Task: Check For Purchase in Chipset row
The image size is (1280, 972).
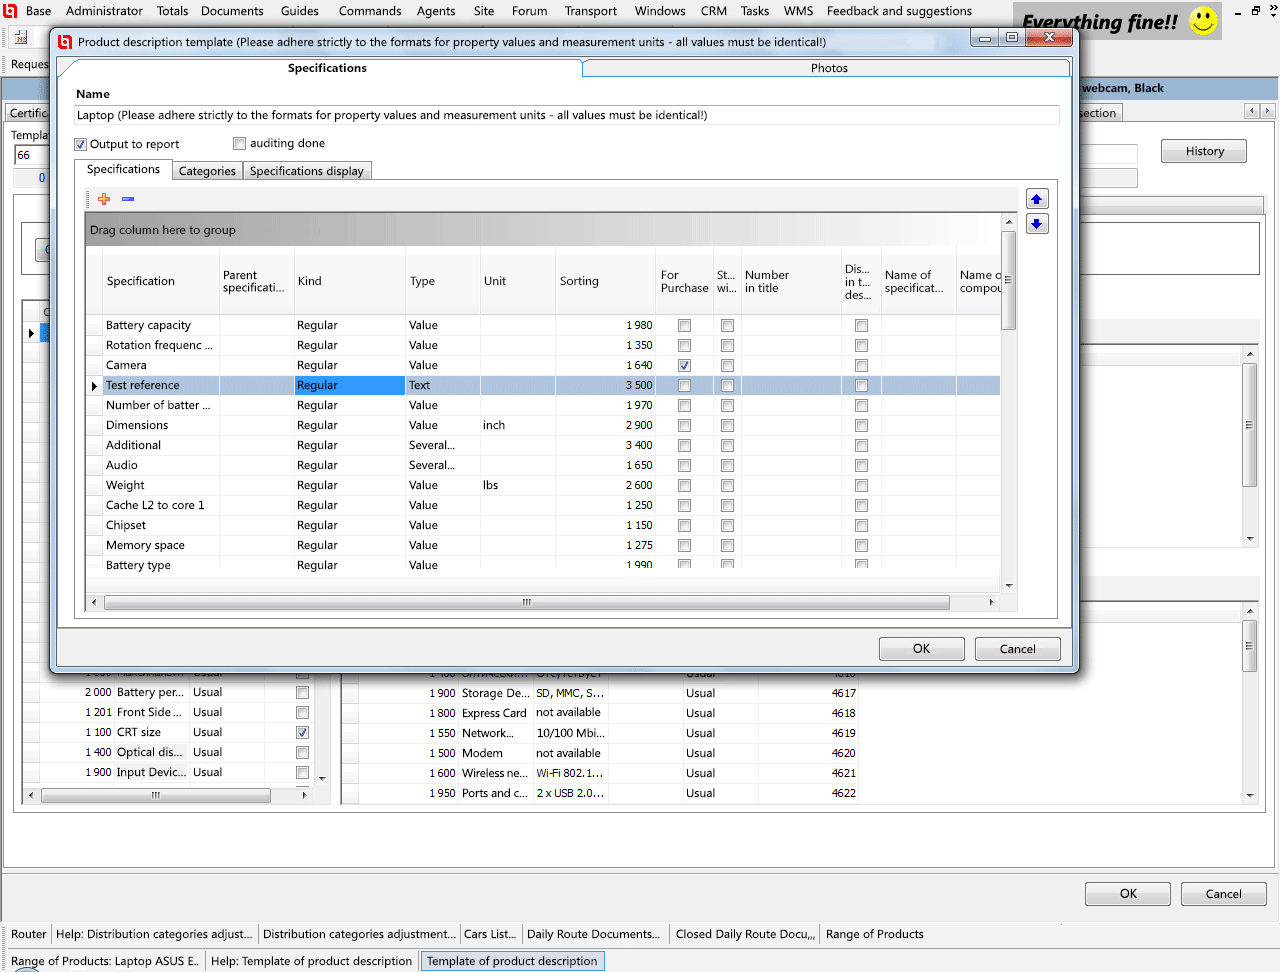Action: click(x=684, y=525)
